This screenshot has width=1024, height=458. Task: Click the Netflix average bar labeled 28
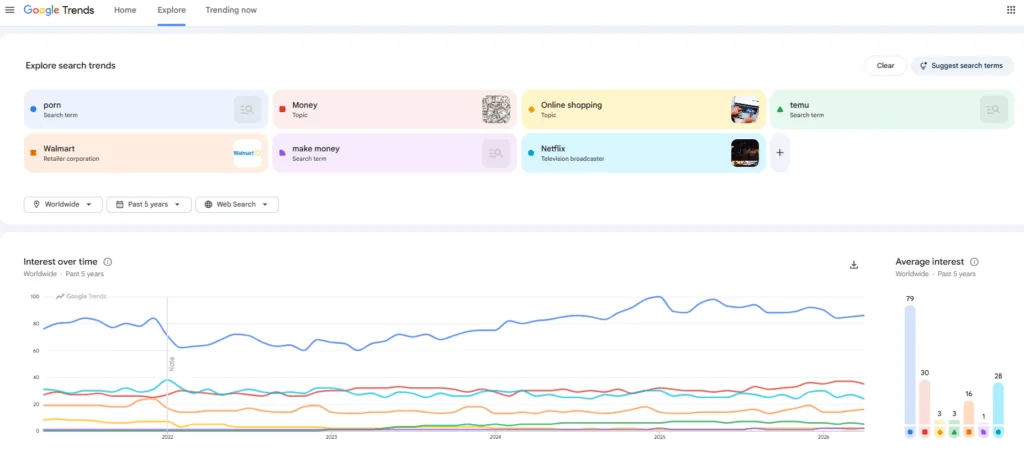tap(999, 404)
